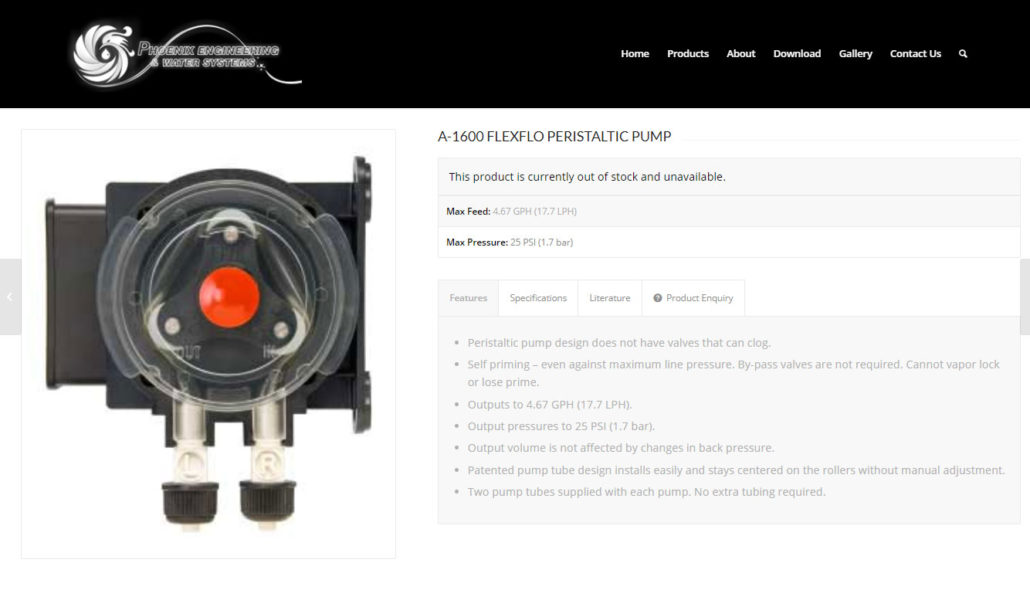Select the Features tab

point(468,298)
